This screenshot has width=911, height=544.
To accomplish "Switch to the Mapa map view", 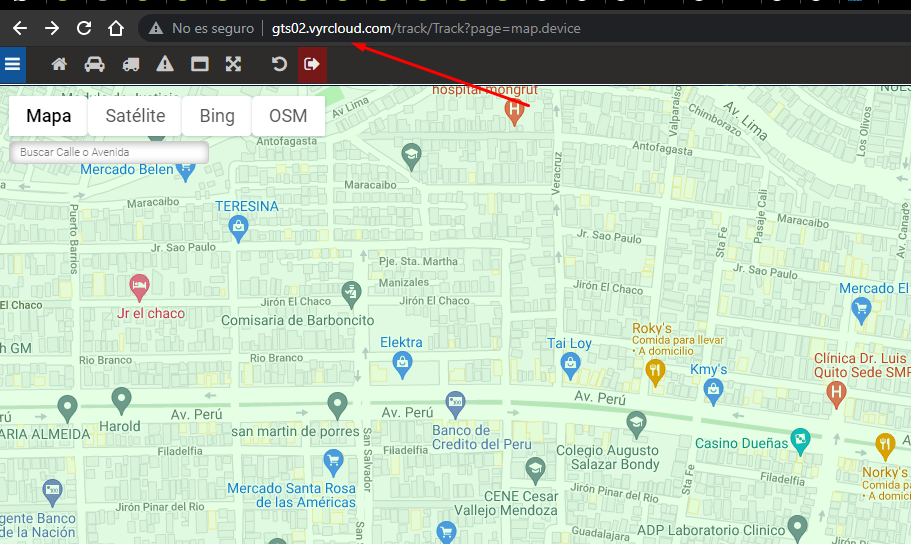I will (48, 116).
